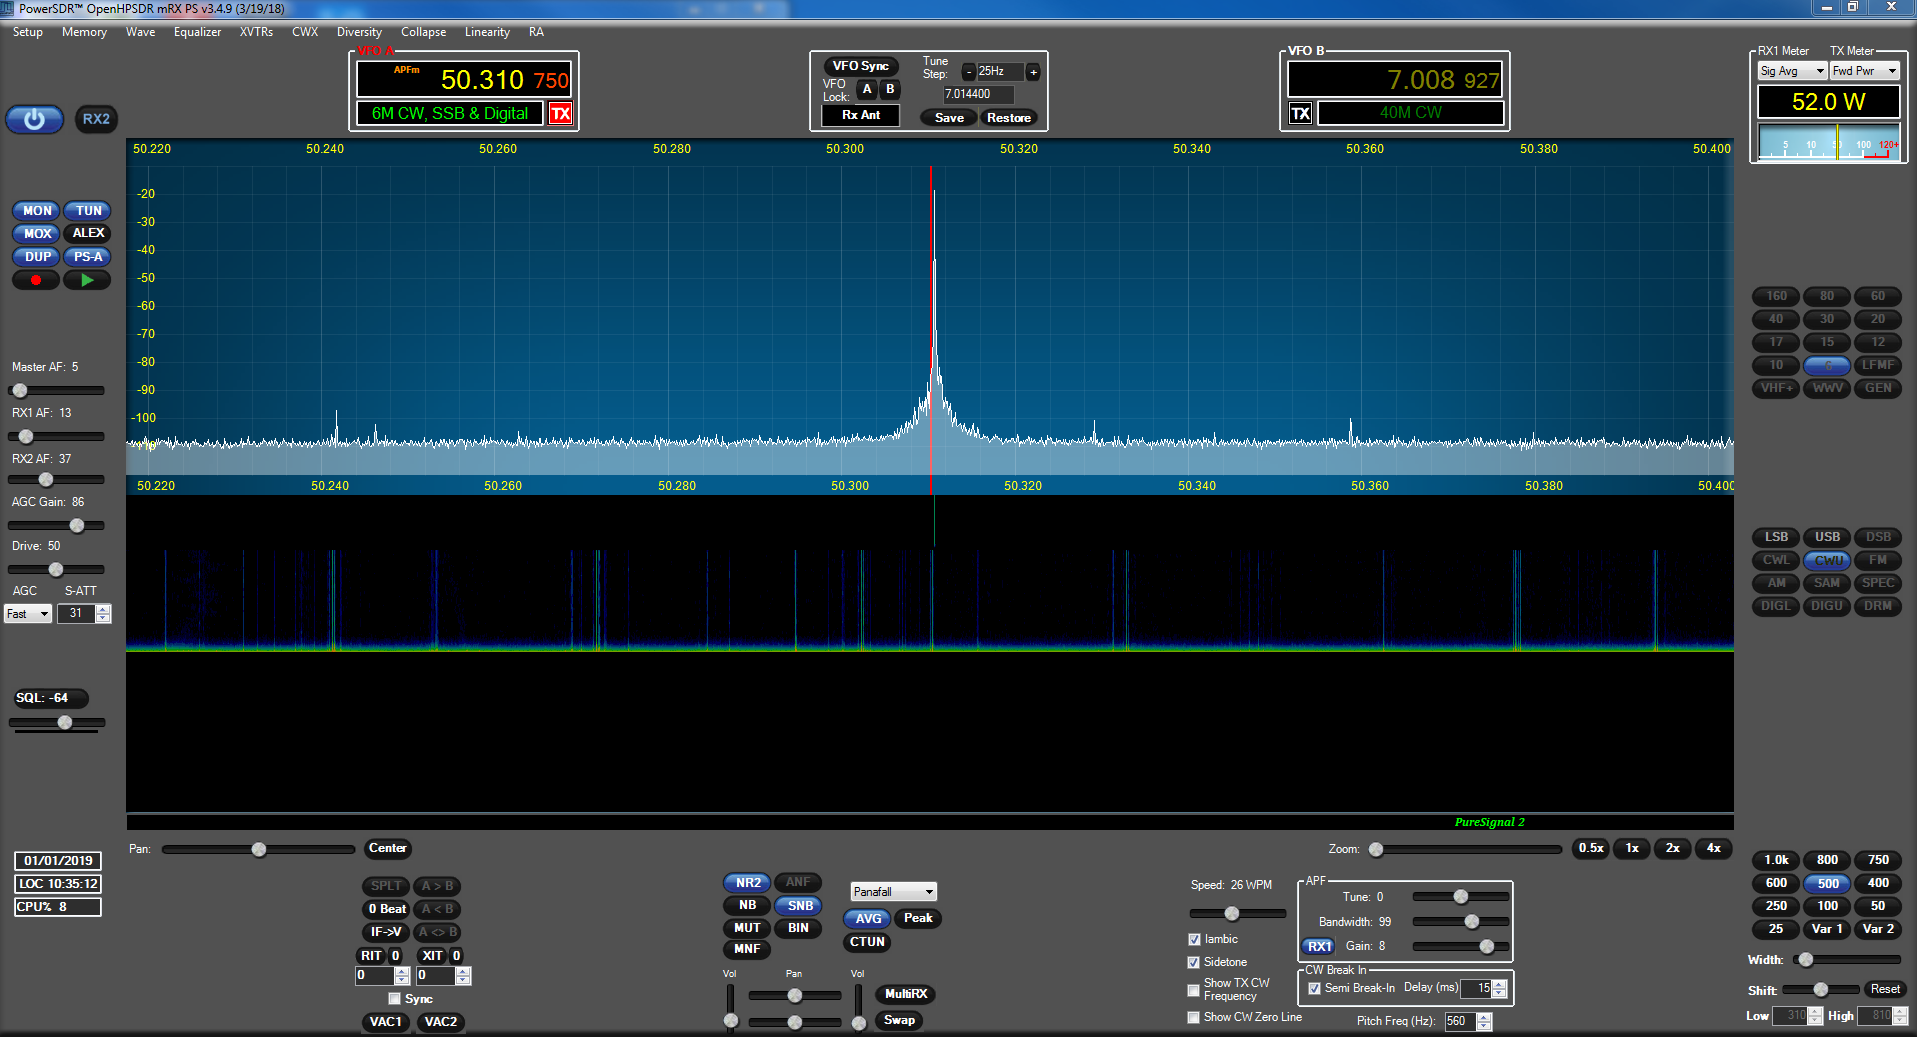Select the 40 meter band button

click(1776, 319)
